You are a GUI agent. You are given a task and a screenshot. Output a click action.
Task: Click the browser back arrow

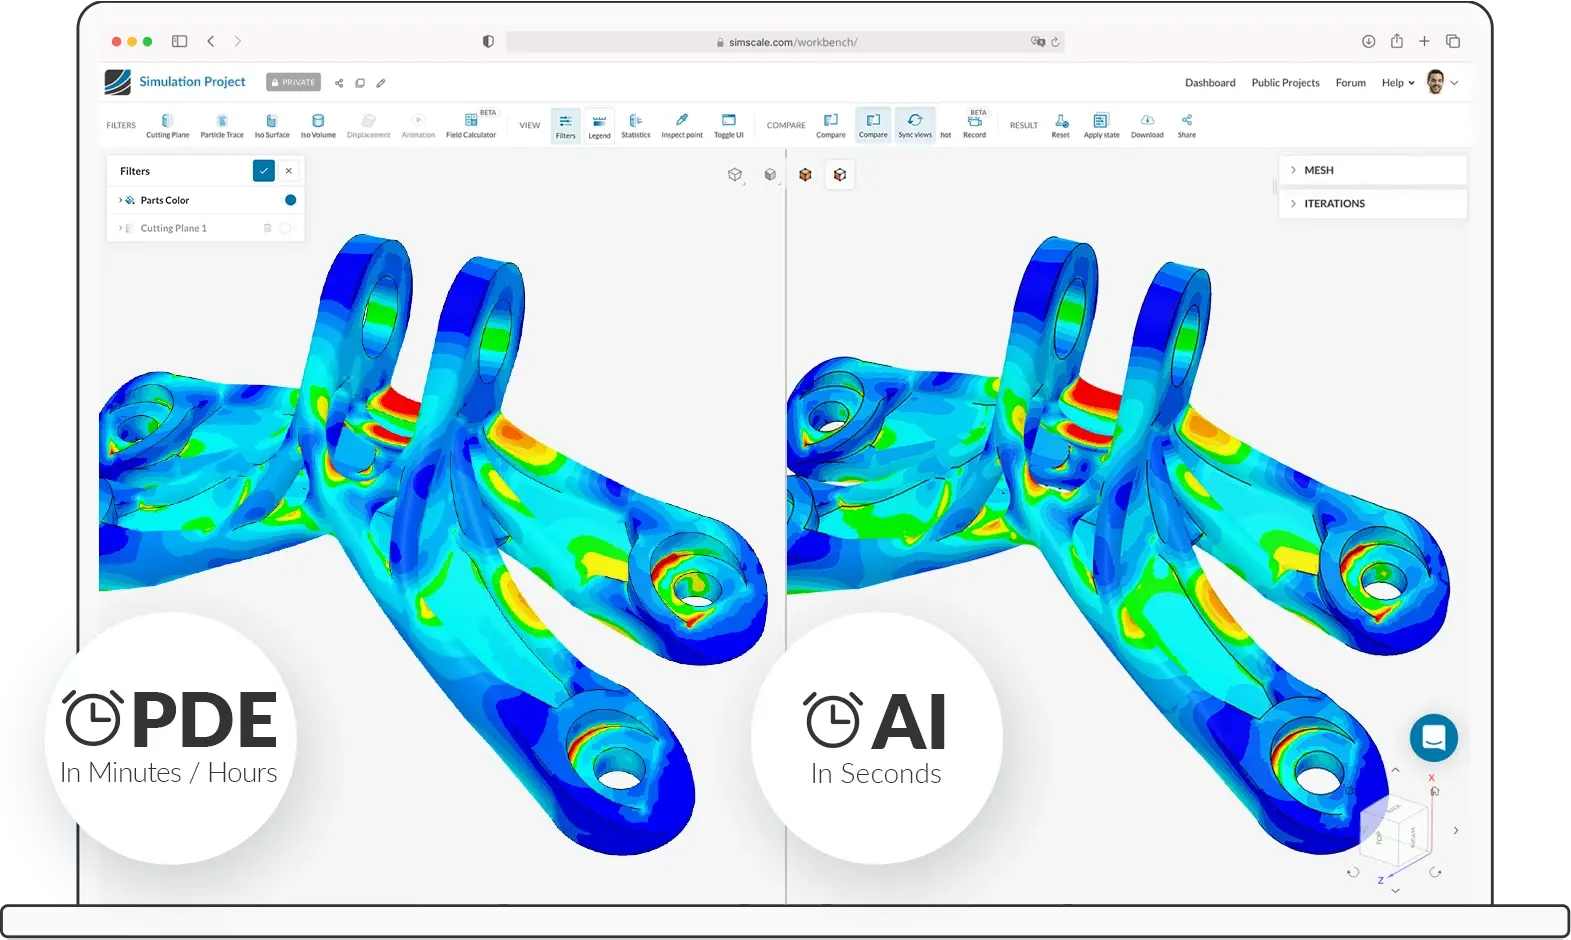click(211, 41)
